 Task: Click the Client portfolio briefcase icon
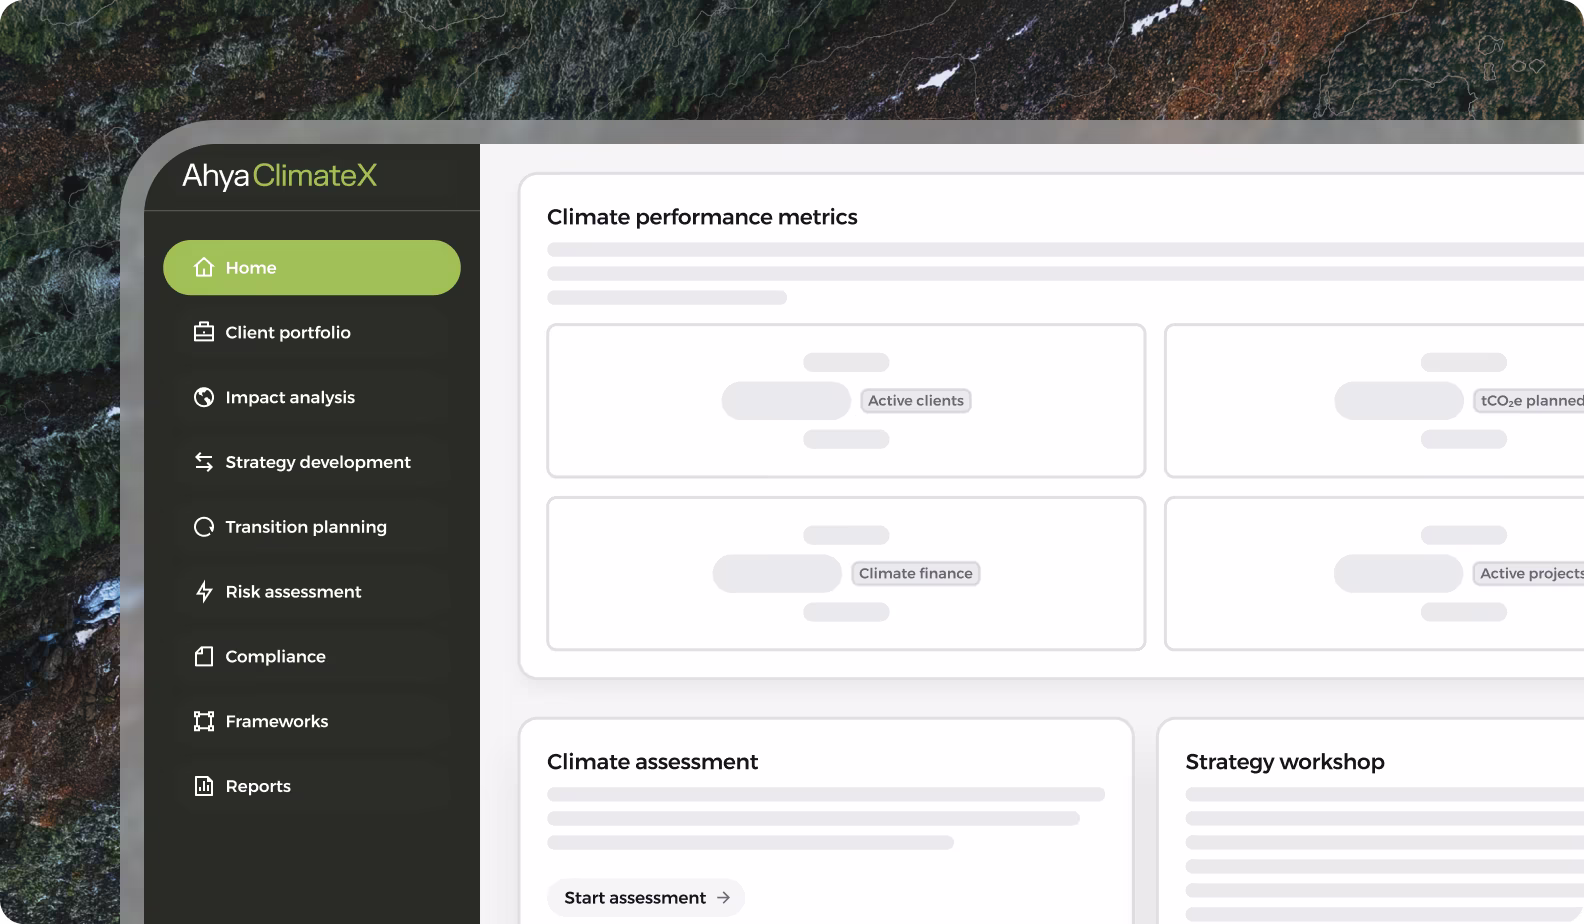pyautogui.click(x=204, y=332)
